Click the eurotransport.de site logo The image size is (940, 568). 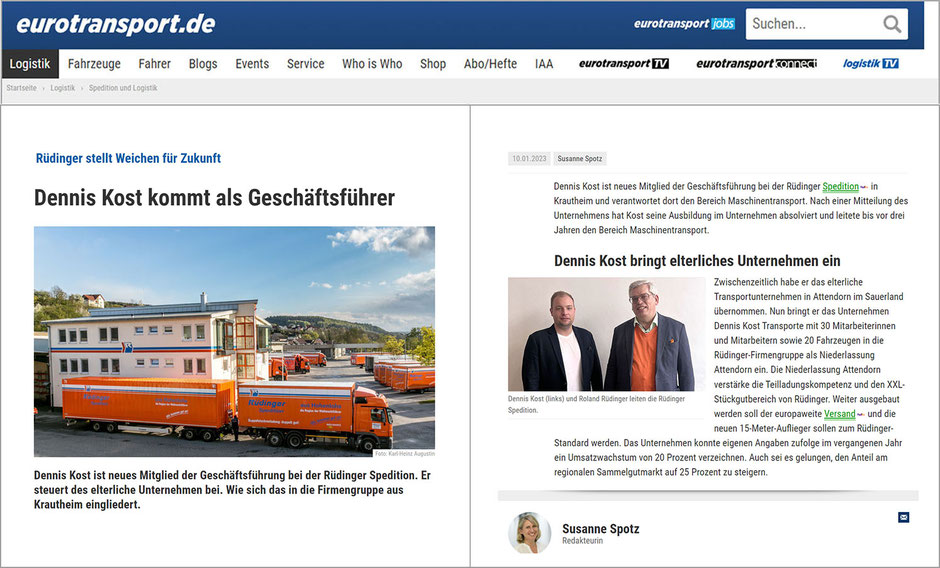[116, 24]
